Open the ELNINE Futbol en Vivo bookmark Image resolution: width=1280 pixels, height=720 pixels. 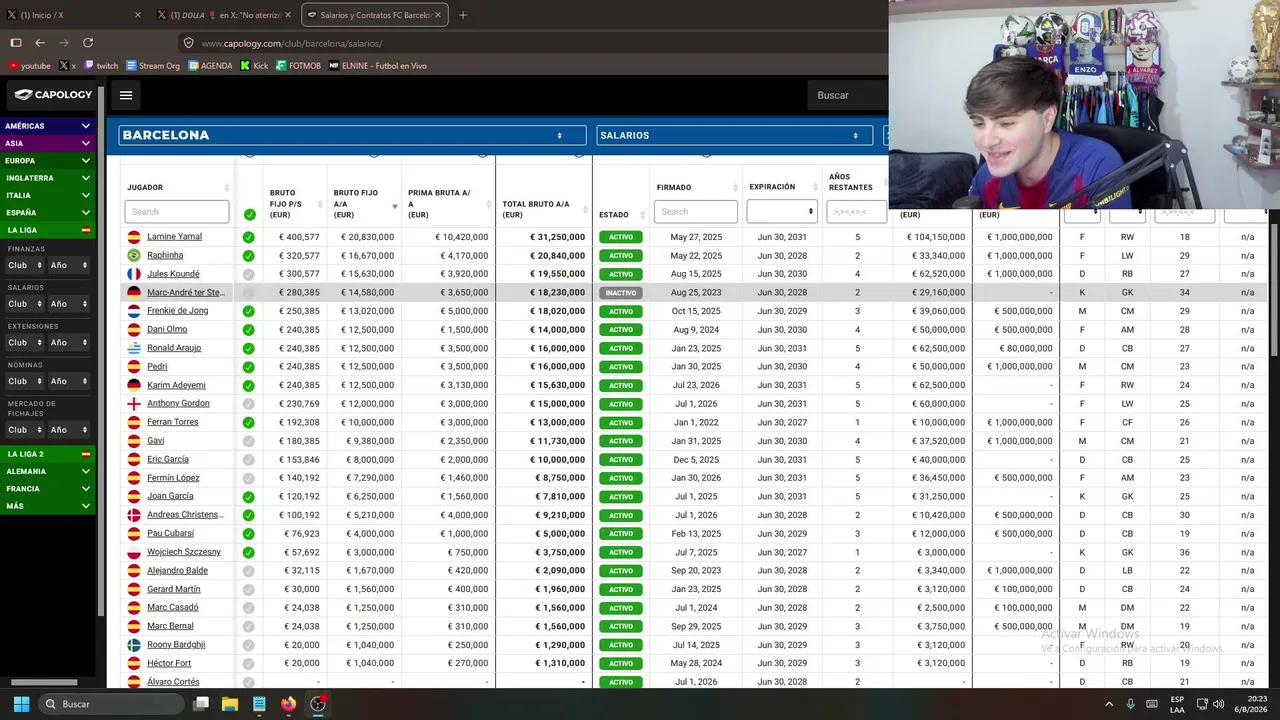tap(378, 66)
